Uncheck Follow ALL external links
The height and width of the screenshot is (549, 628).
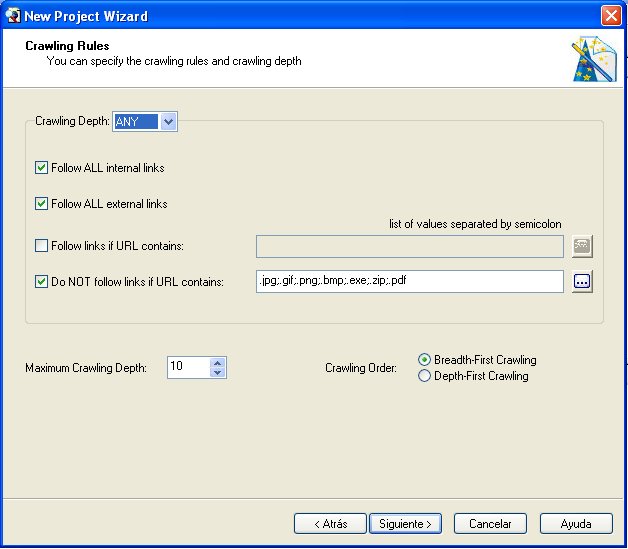41,203
